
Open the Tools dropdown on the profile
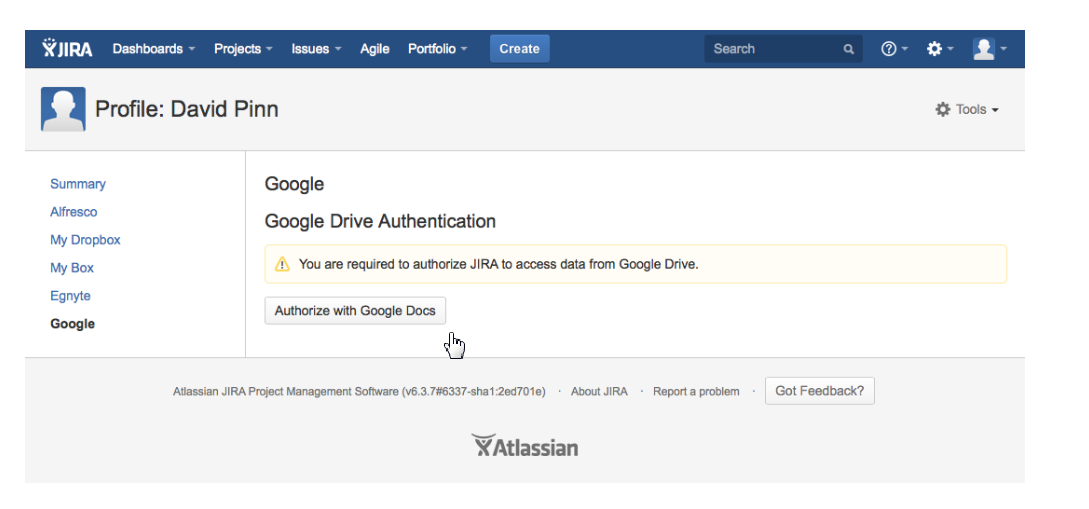pyautogui.click(x=967, y=110)
